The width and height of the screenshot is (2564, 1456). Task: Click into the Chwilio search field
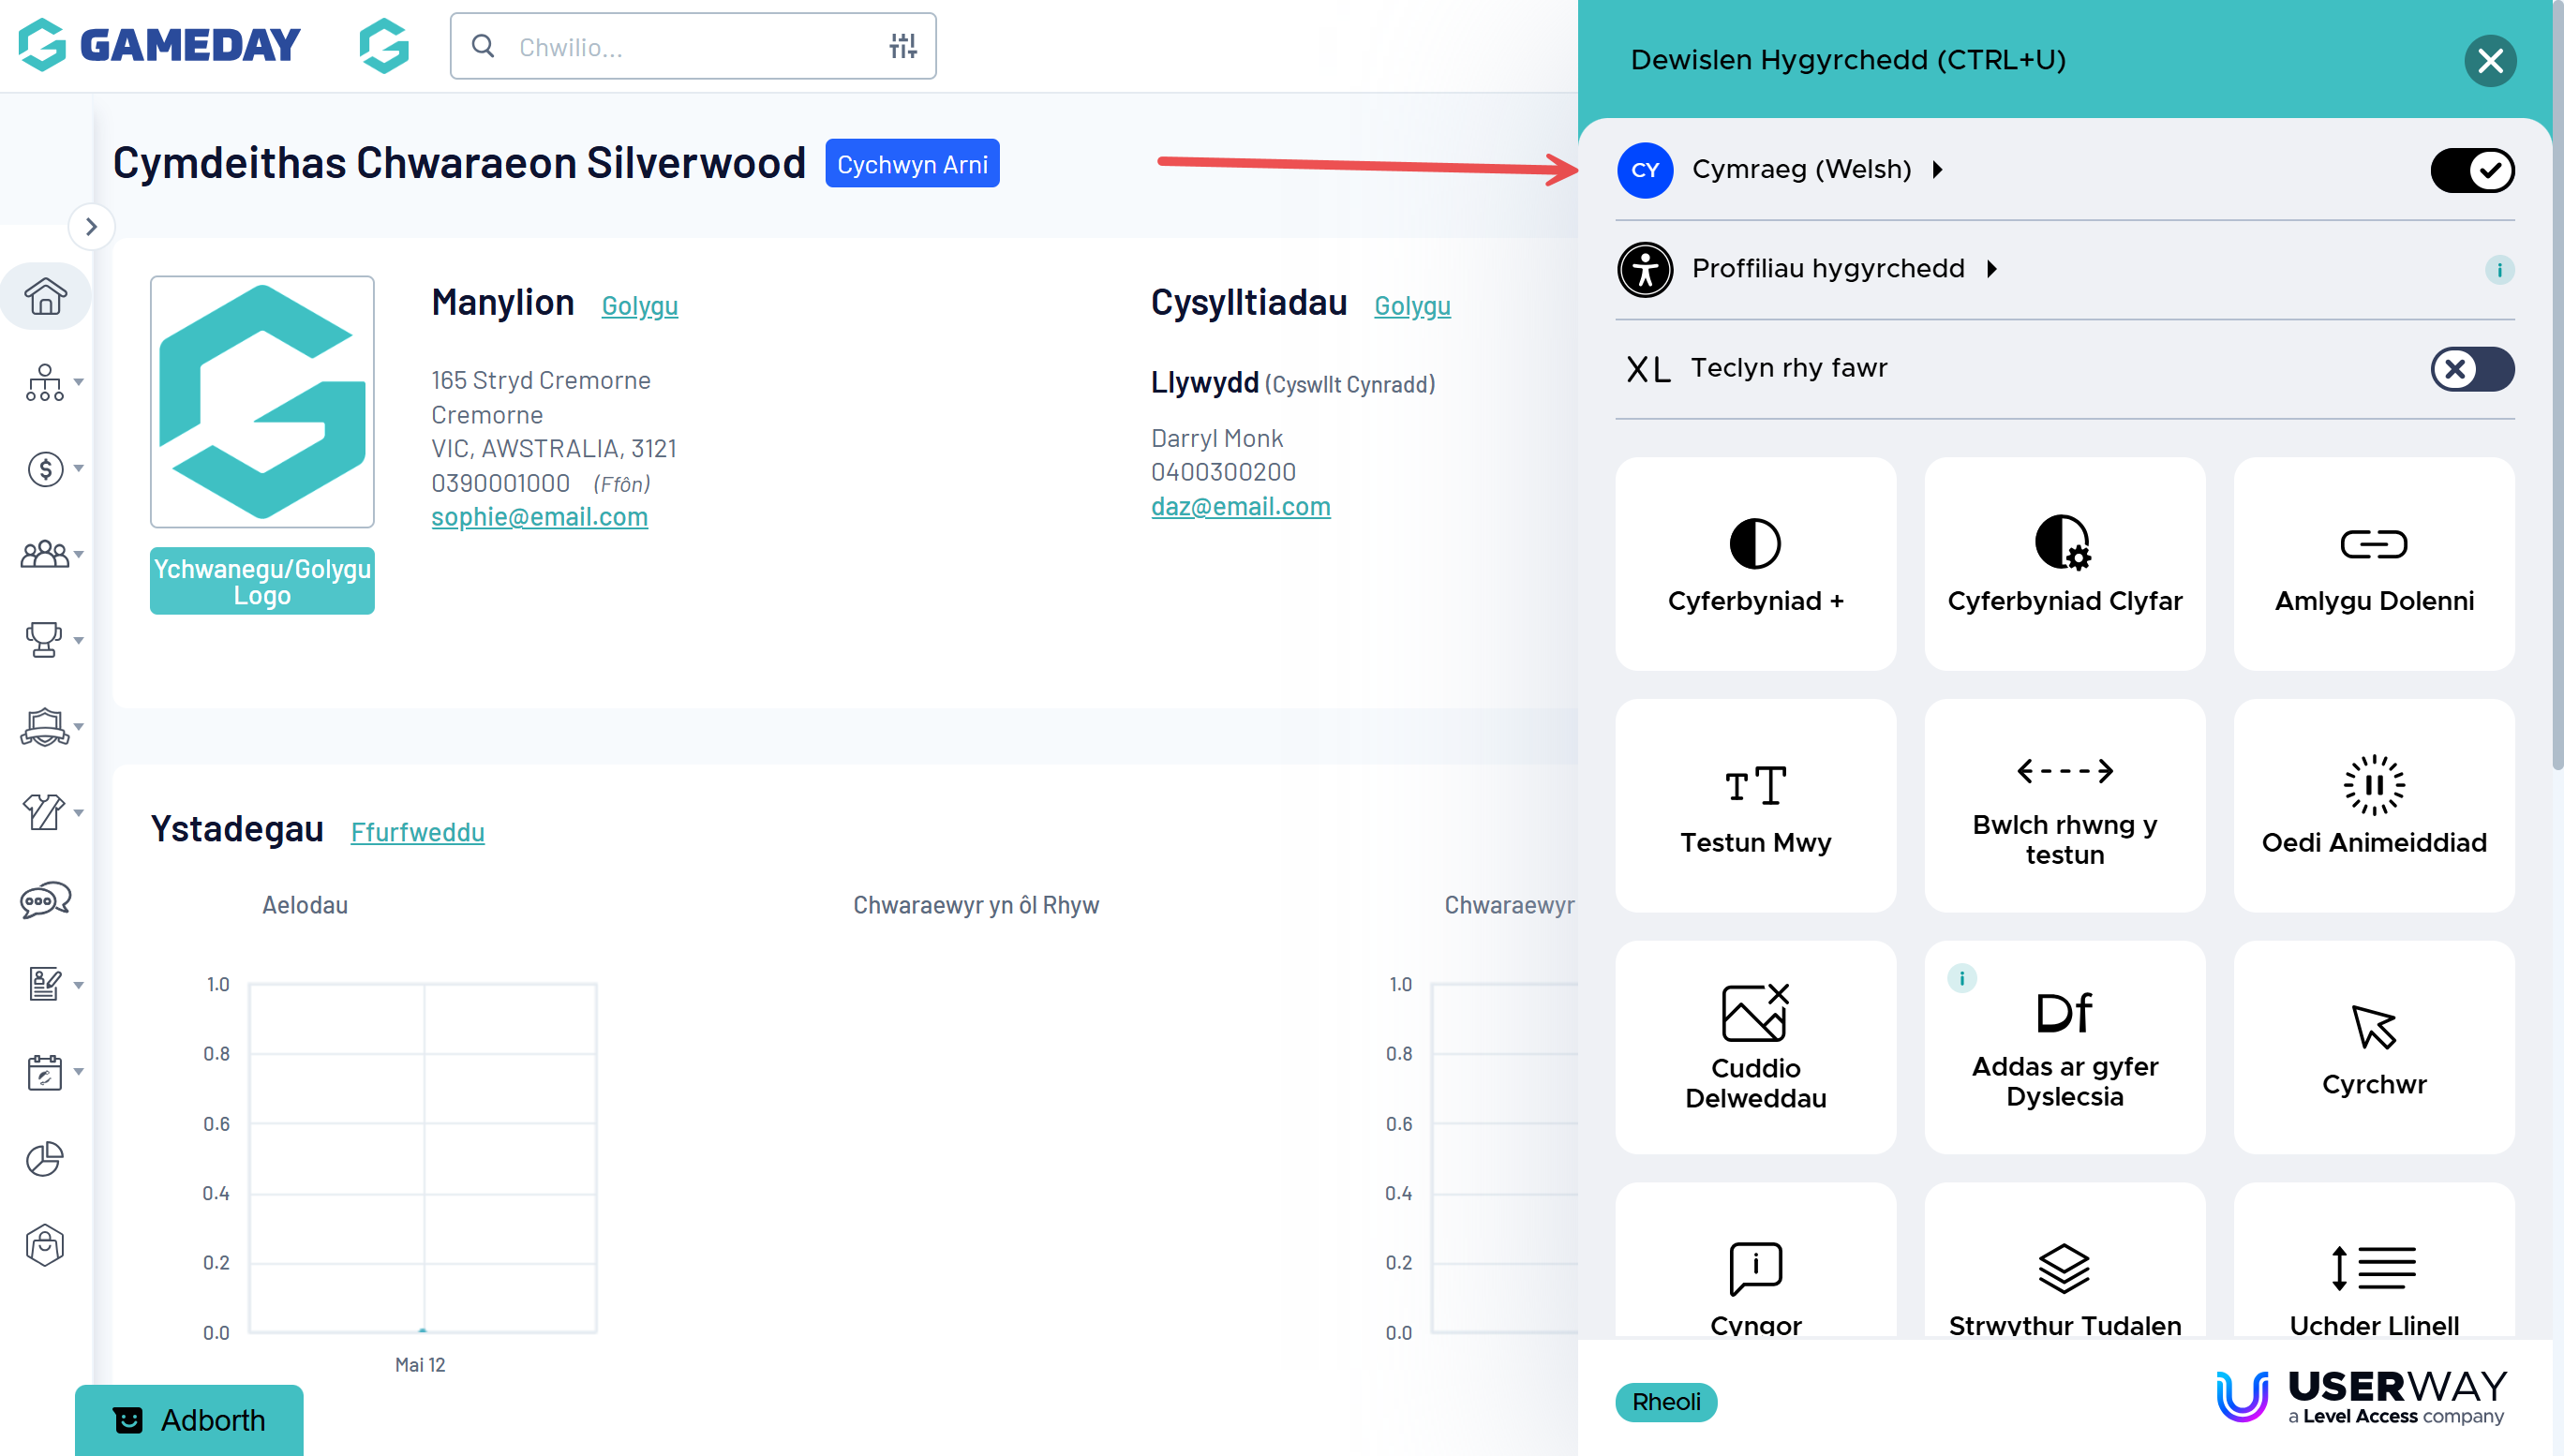coord(690,47)
